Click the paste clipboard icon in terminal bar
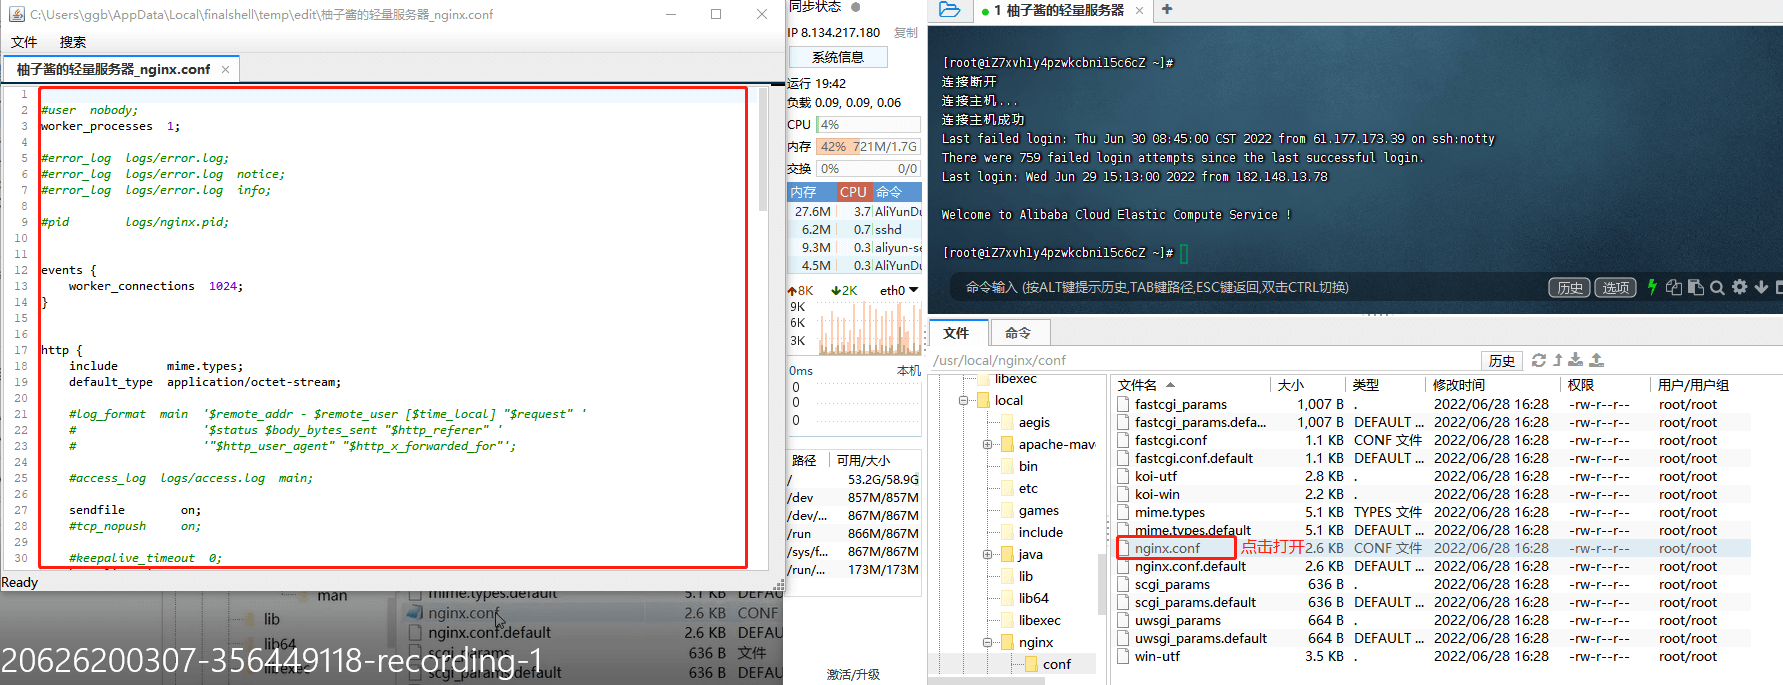 1696,287
